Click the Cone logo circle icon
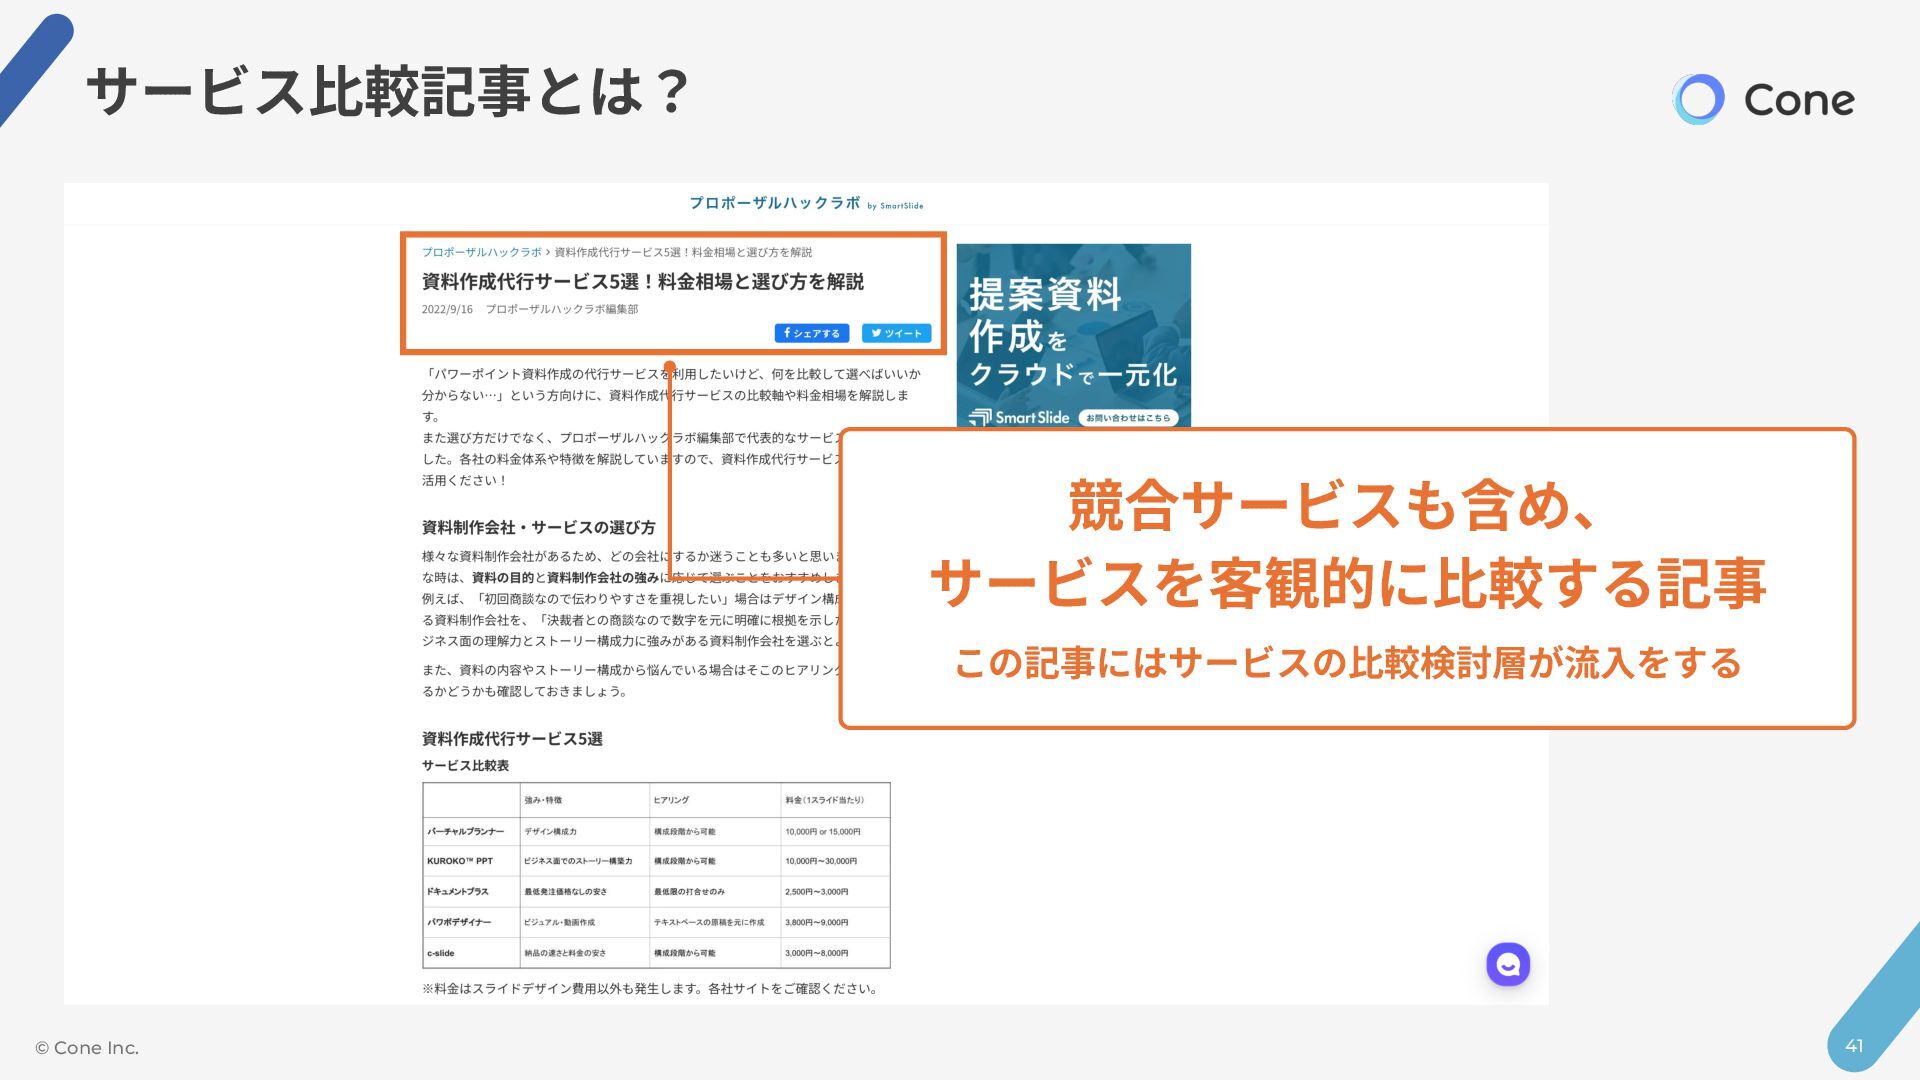The height and width of the screenshot is (1080, 1920). coord(1698,99)
